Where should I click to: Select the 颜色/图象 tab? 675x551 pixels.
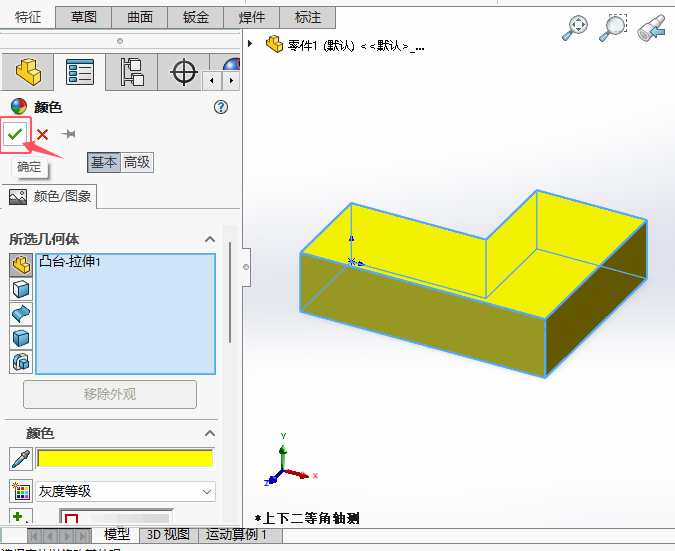[x=50, y=197]
